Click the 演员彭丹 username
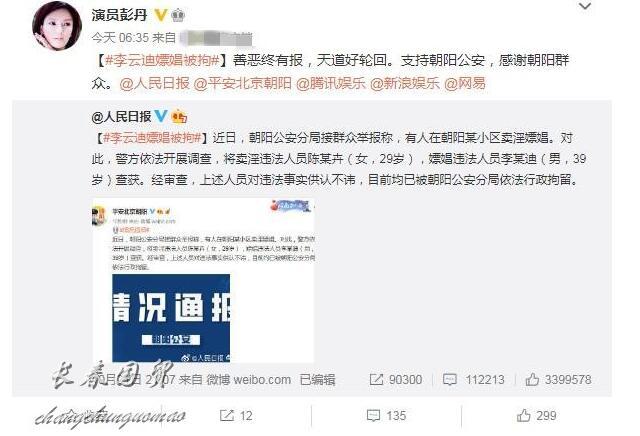This screenshot has height=436, width=640. point(119,15)
